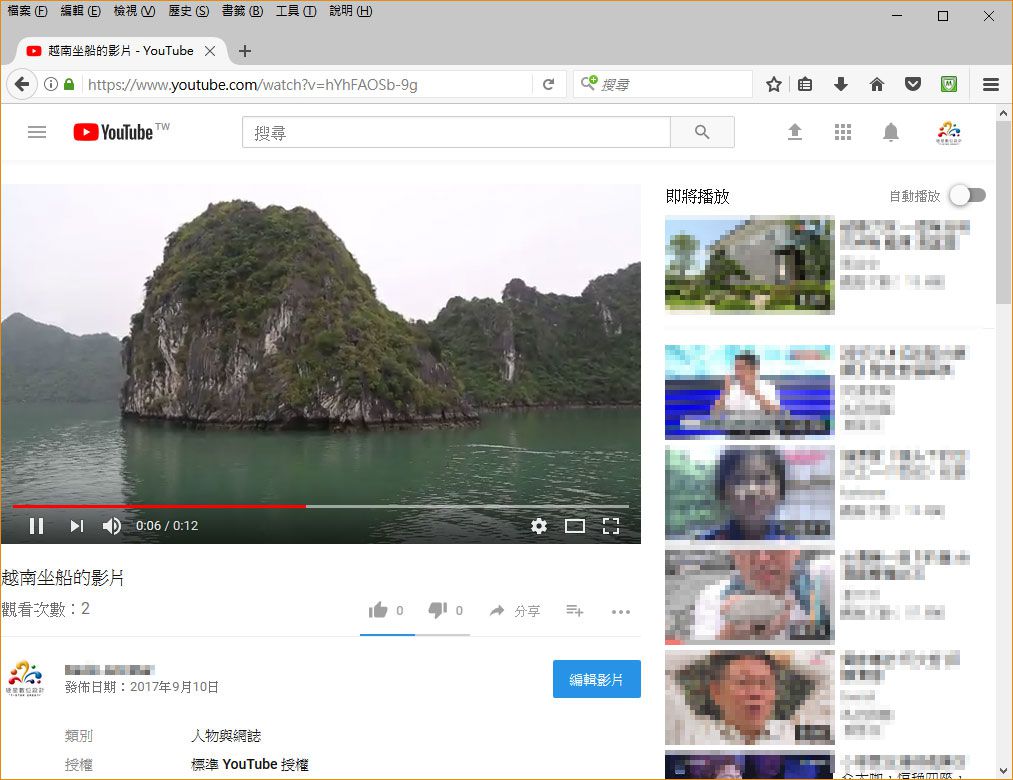This screenshot has height=780, width=1013.
Task: Enable the 自動播放 autoplay switch
Action: coord(965,195)
